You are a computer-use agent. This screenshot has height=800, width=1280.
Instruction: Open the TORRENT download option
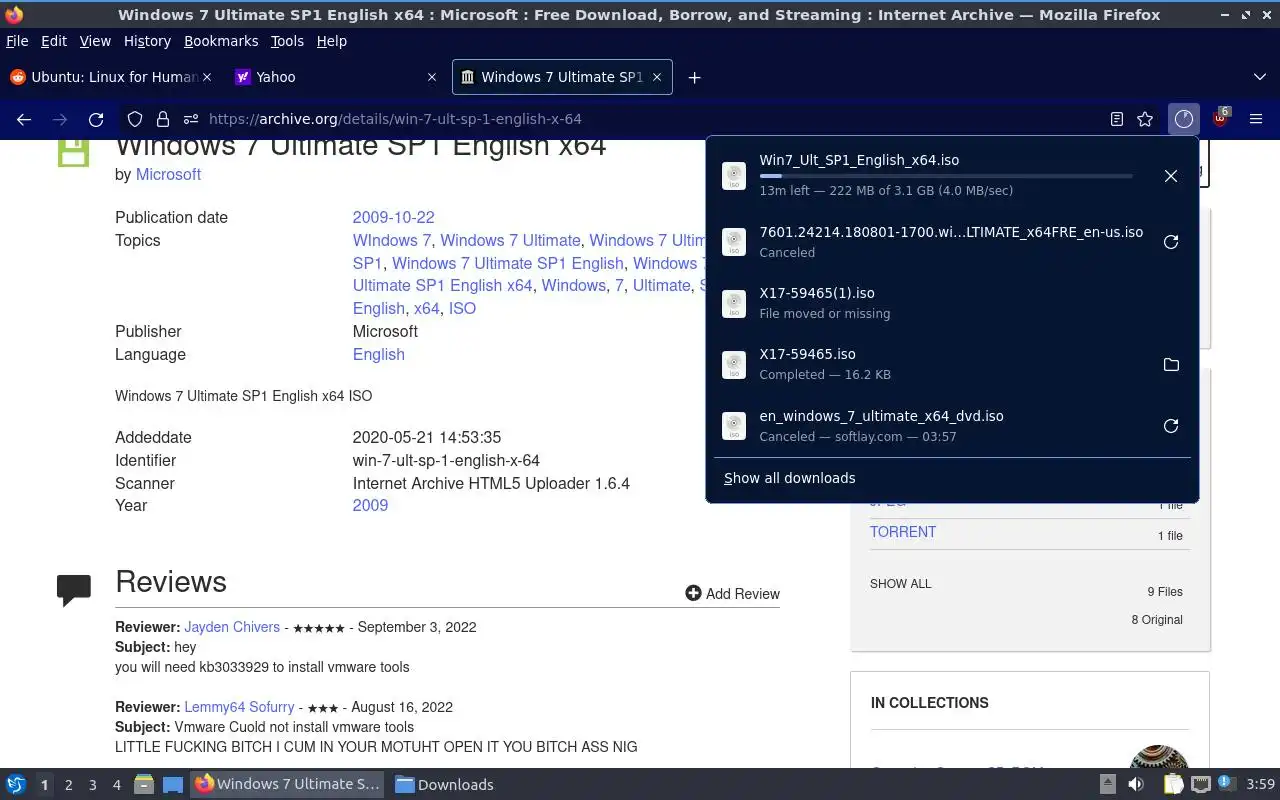[903, 532]
